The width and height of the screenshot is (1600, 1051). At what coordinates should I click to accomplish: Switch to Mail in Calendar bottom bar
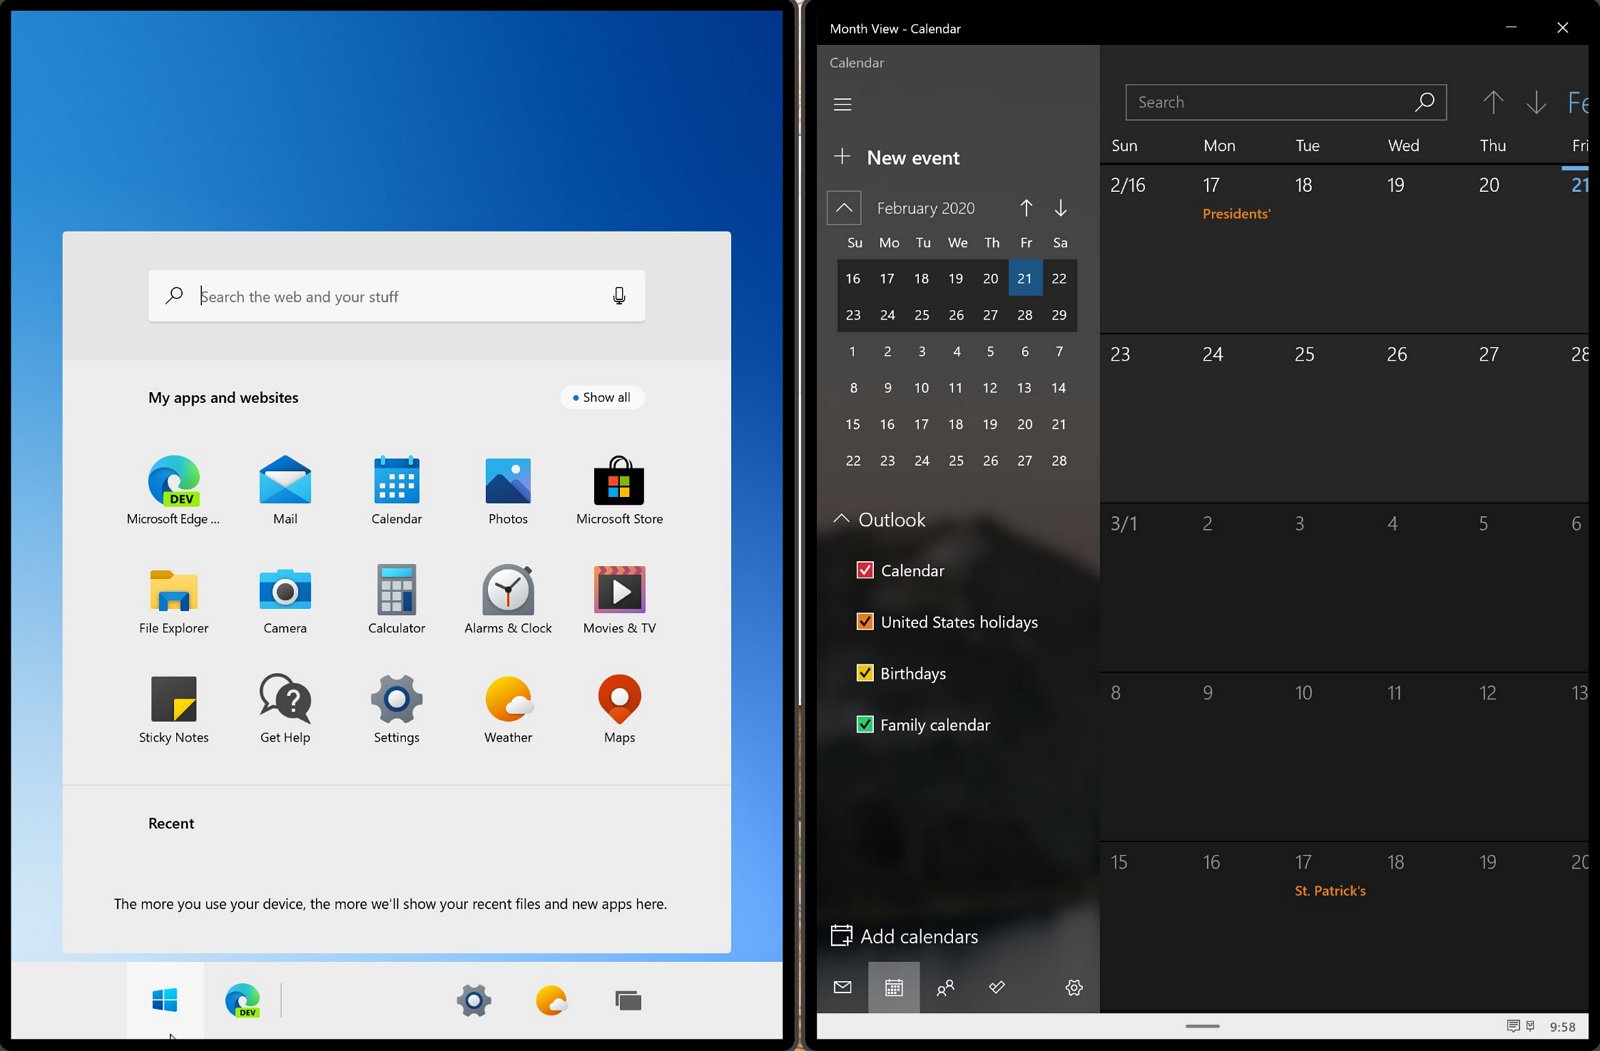click(x=843, y=988)
